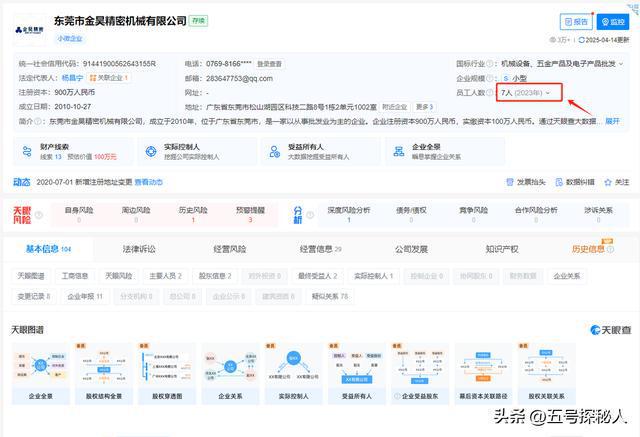Viewport: 640px width, 437px height.
Task: Open the 实际控制人 graph thumbnail
Action: pos(293,373)
